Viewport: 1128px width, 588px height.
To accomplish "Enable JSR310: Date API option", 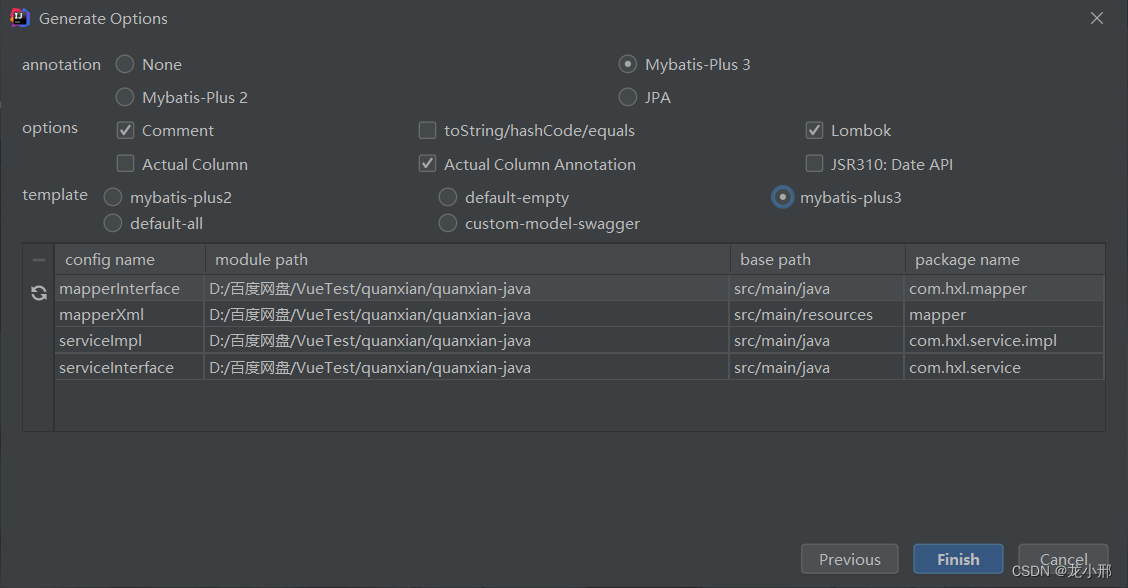I will (x=814, y=164).
